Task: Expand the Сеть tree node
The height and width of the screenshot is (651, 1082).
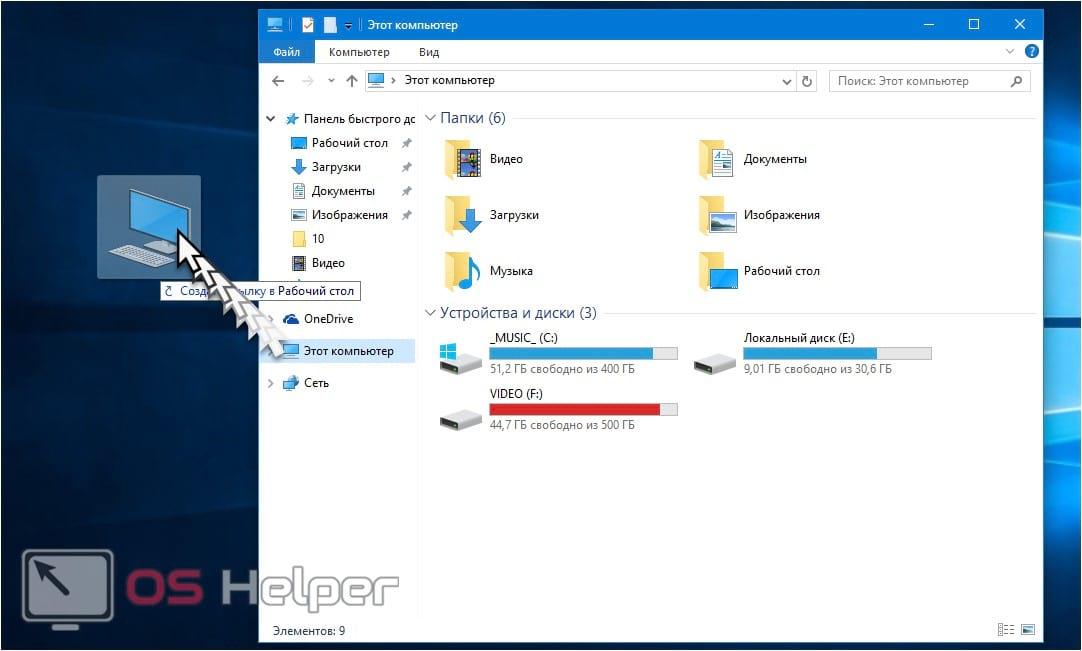Action: click(270, 383)
